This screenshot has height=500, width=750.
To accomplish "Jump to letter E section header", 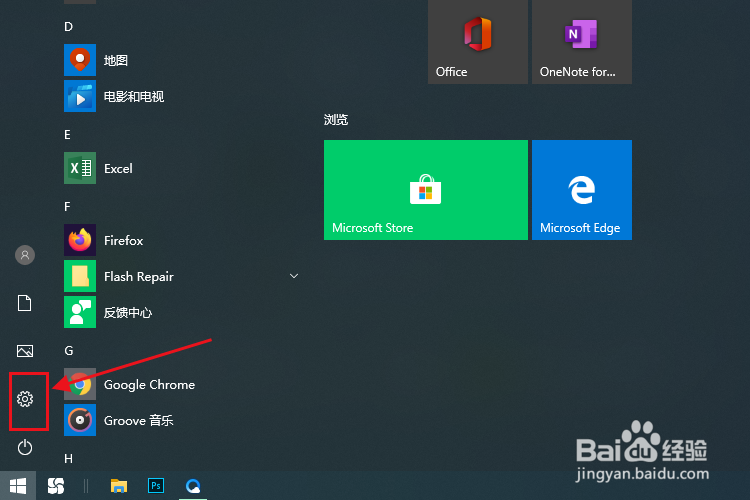I will coord(67,135).
